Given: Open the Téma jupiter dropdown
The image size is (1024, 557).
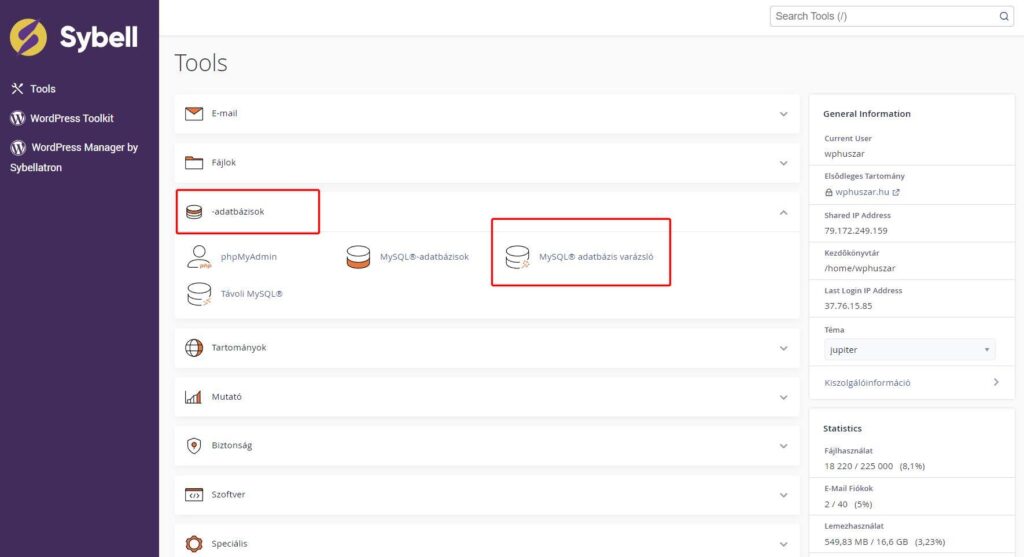Looking at the screenshot, I should (x=909, y=350).
